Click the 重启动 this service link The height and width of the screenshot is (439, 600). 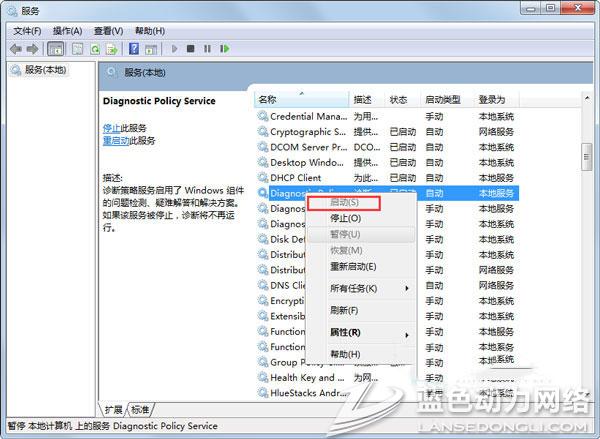pyautogui.click(x=114, y=141)
